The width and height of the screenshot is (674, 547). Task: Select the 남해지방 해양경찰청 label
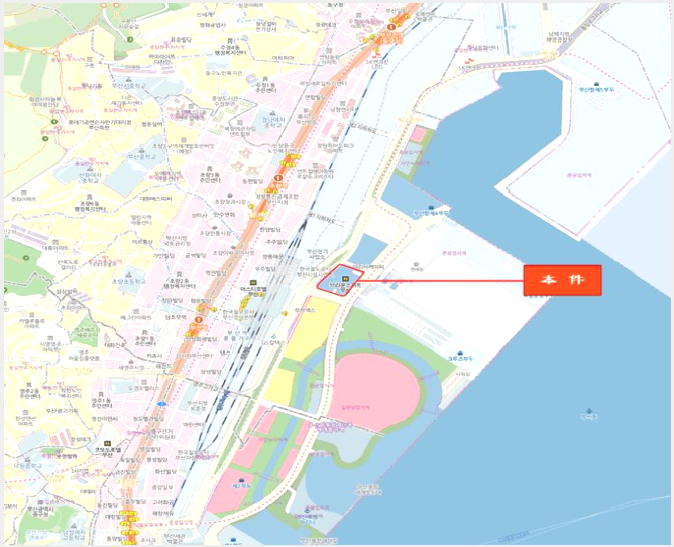coord(560,36)
